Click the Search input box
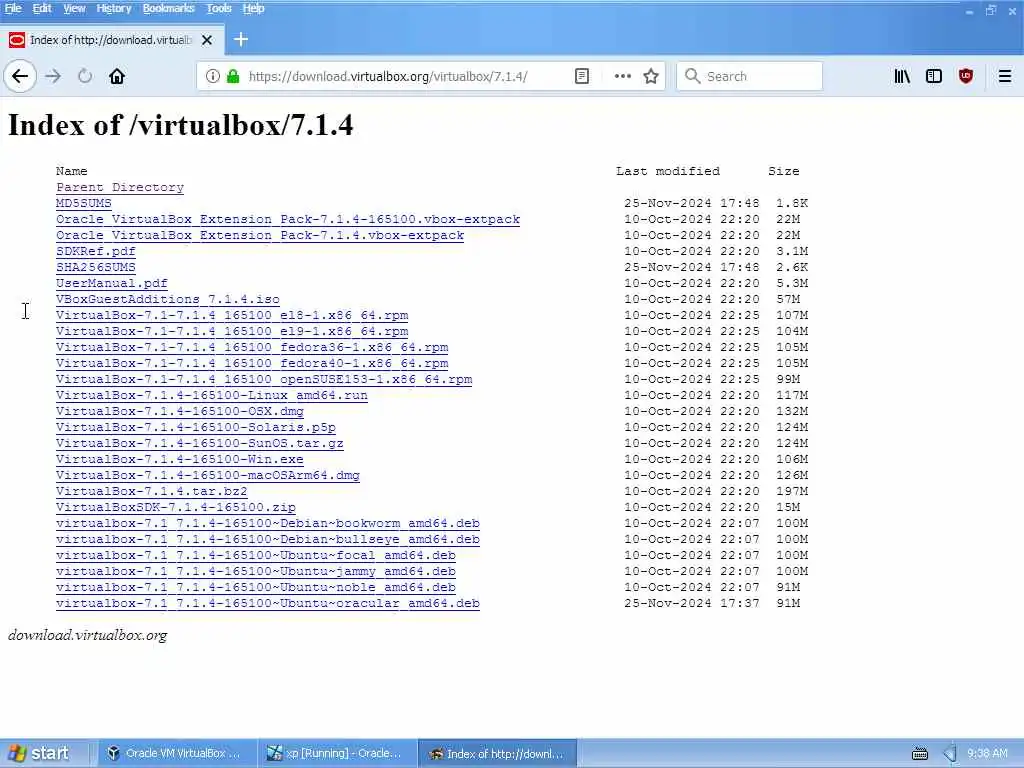 coord(749,76)
